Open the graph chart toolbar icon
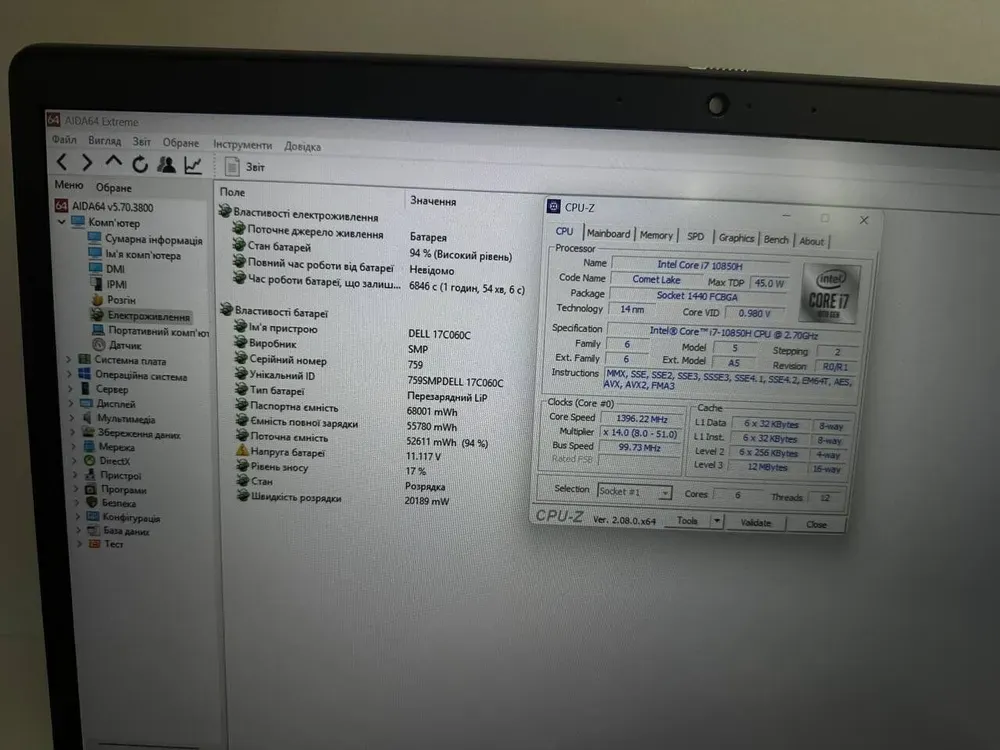Viewport: 1000px width, 750px height. (x=193, y=165)
